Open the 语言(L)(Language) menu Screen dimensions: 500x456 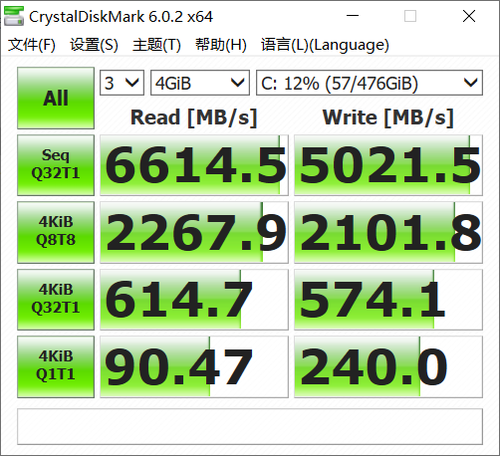[325, 45]
